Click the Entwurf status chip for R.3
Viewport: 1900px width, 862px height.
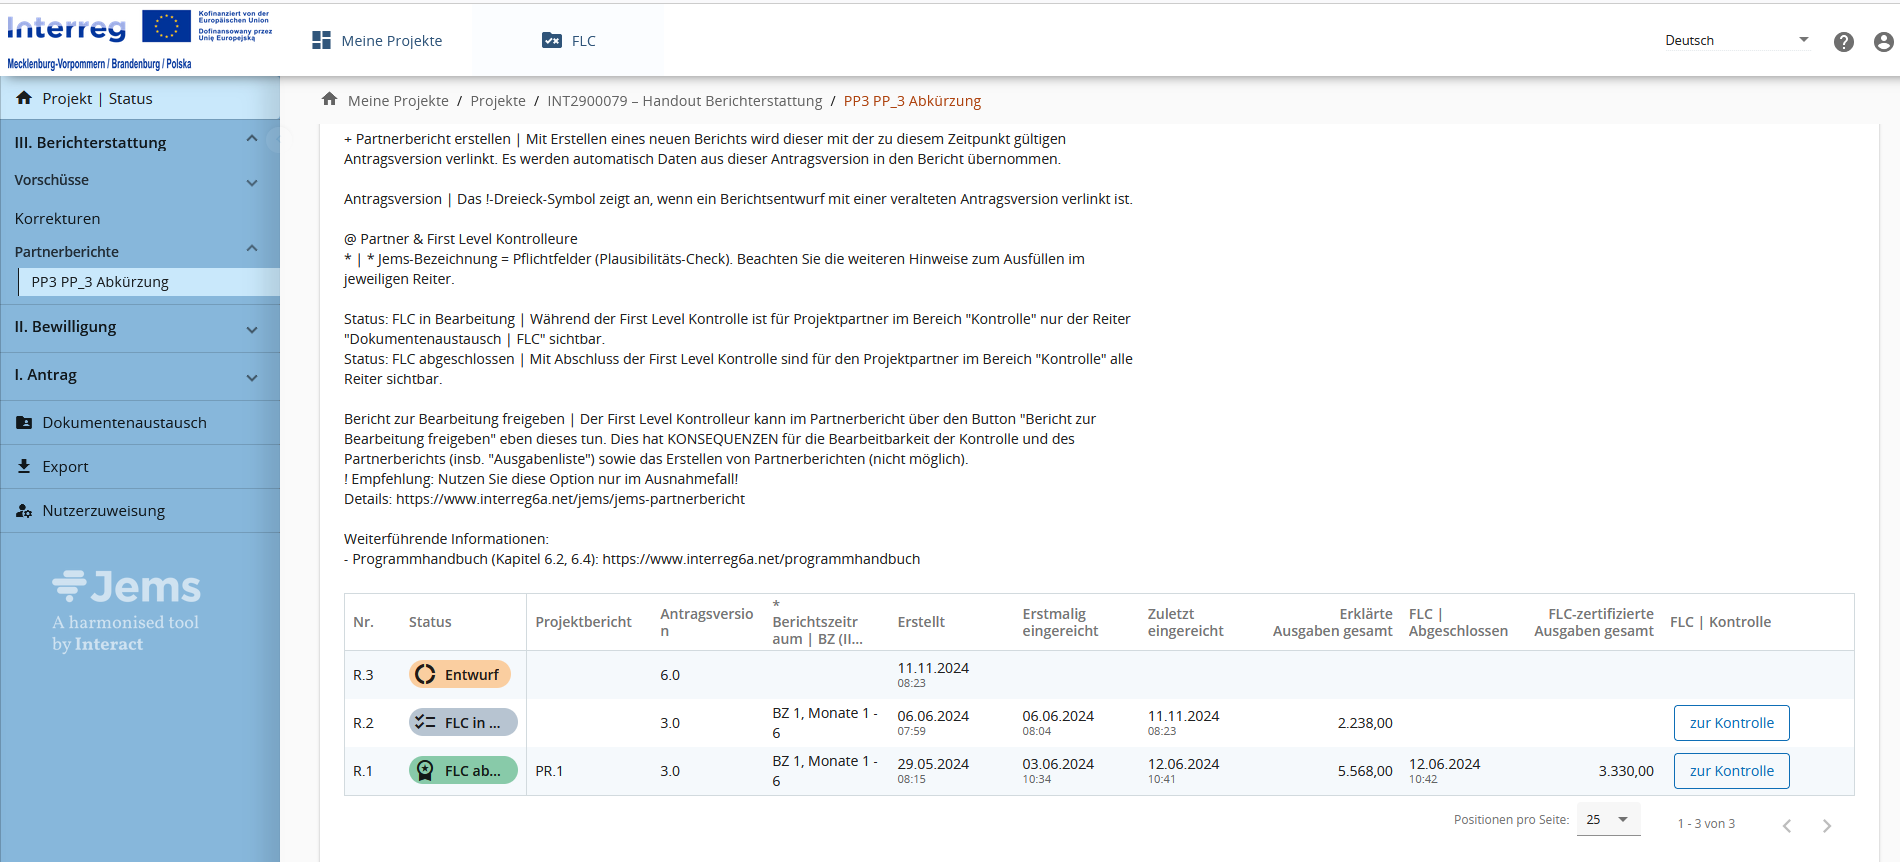(x=460, y=675)
